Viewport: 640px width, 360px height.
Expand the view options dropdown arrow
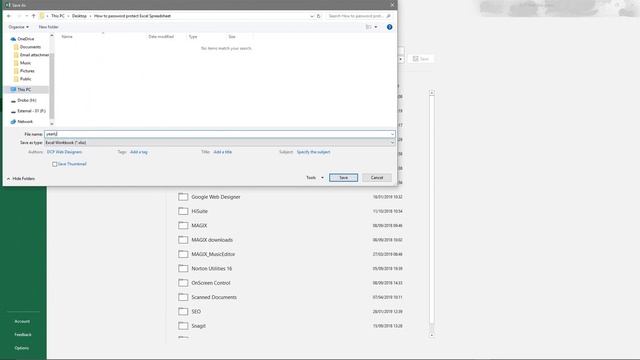(376, 27)
